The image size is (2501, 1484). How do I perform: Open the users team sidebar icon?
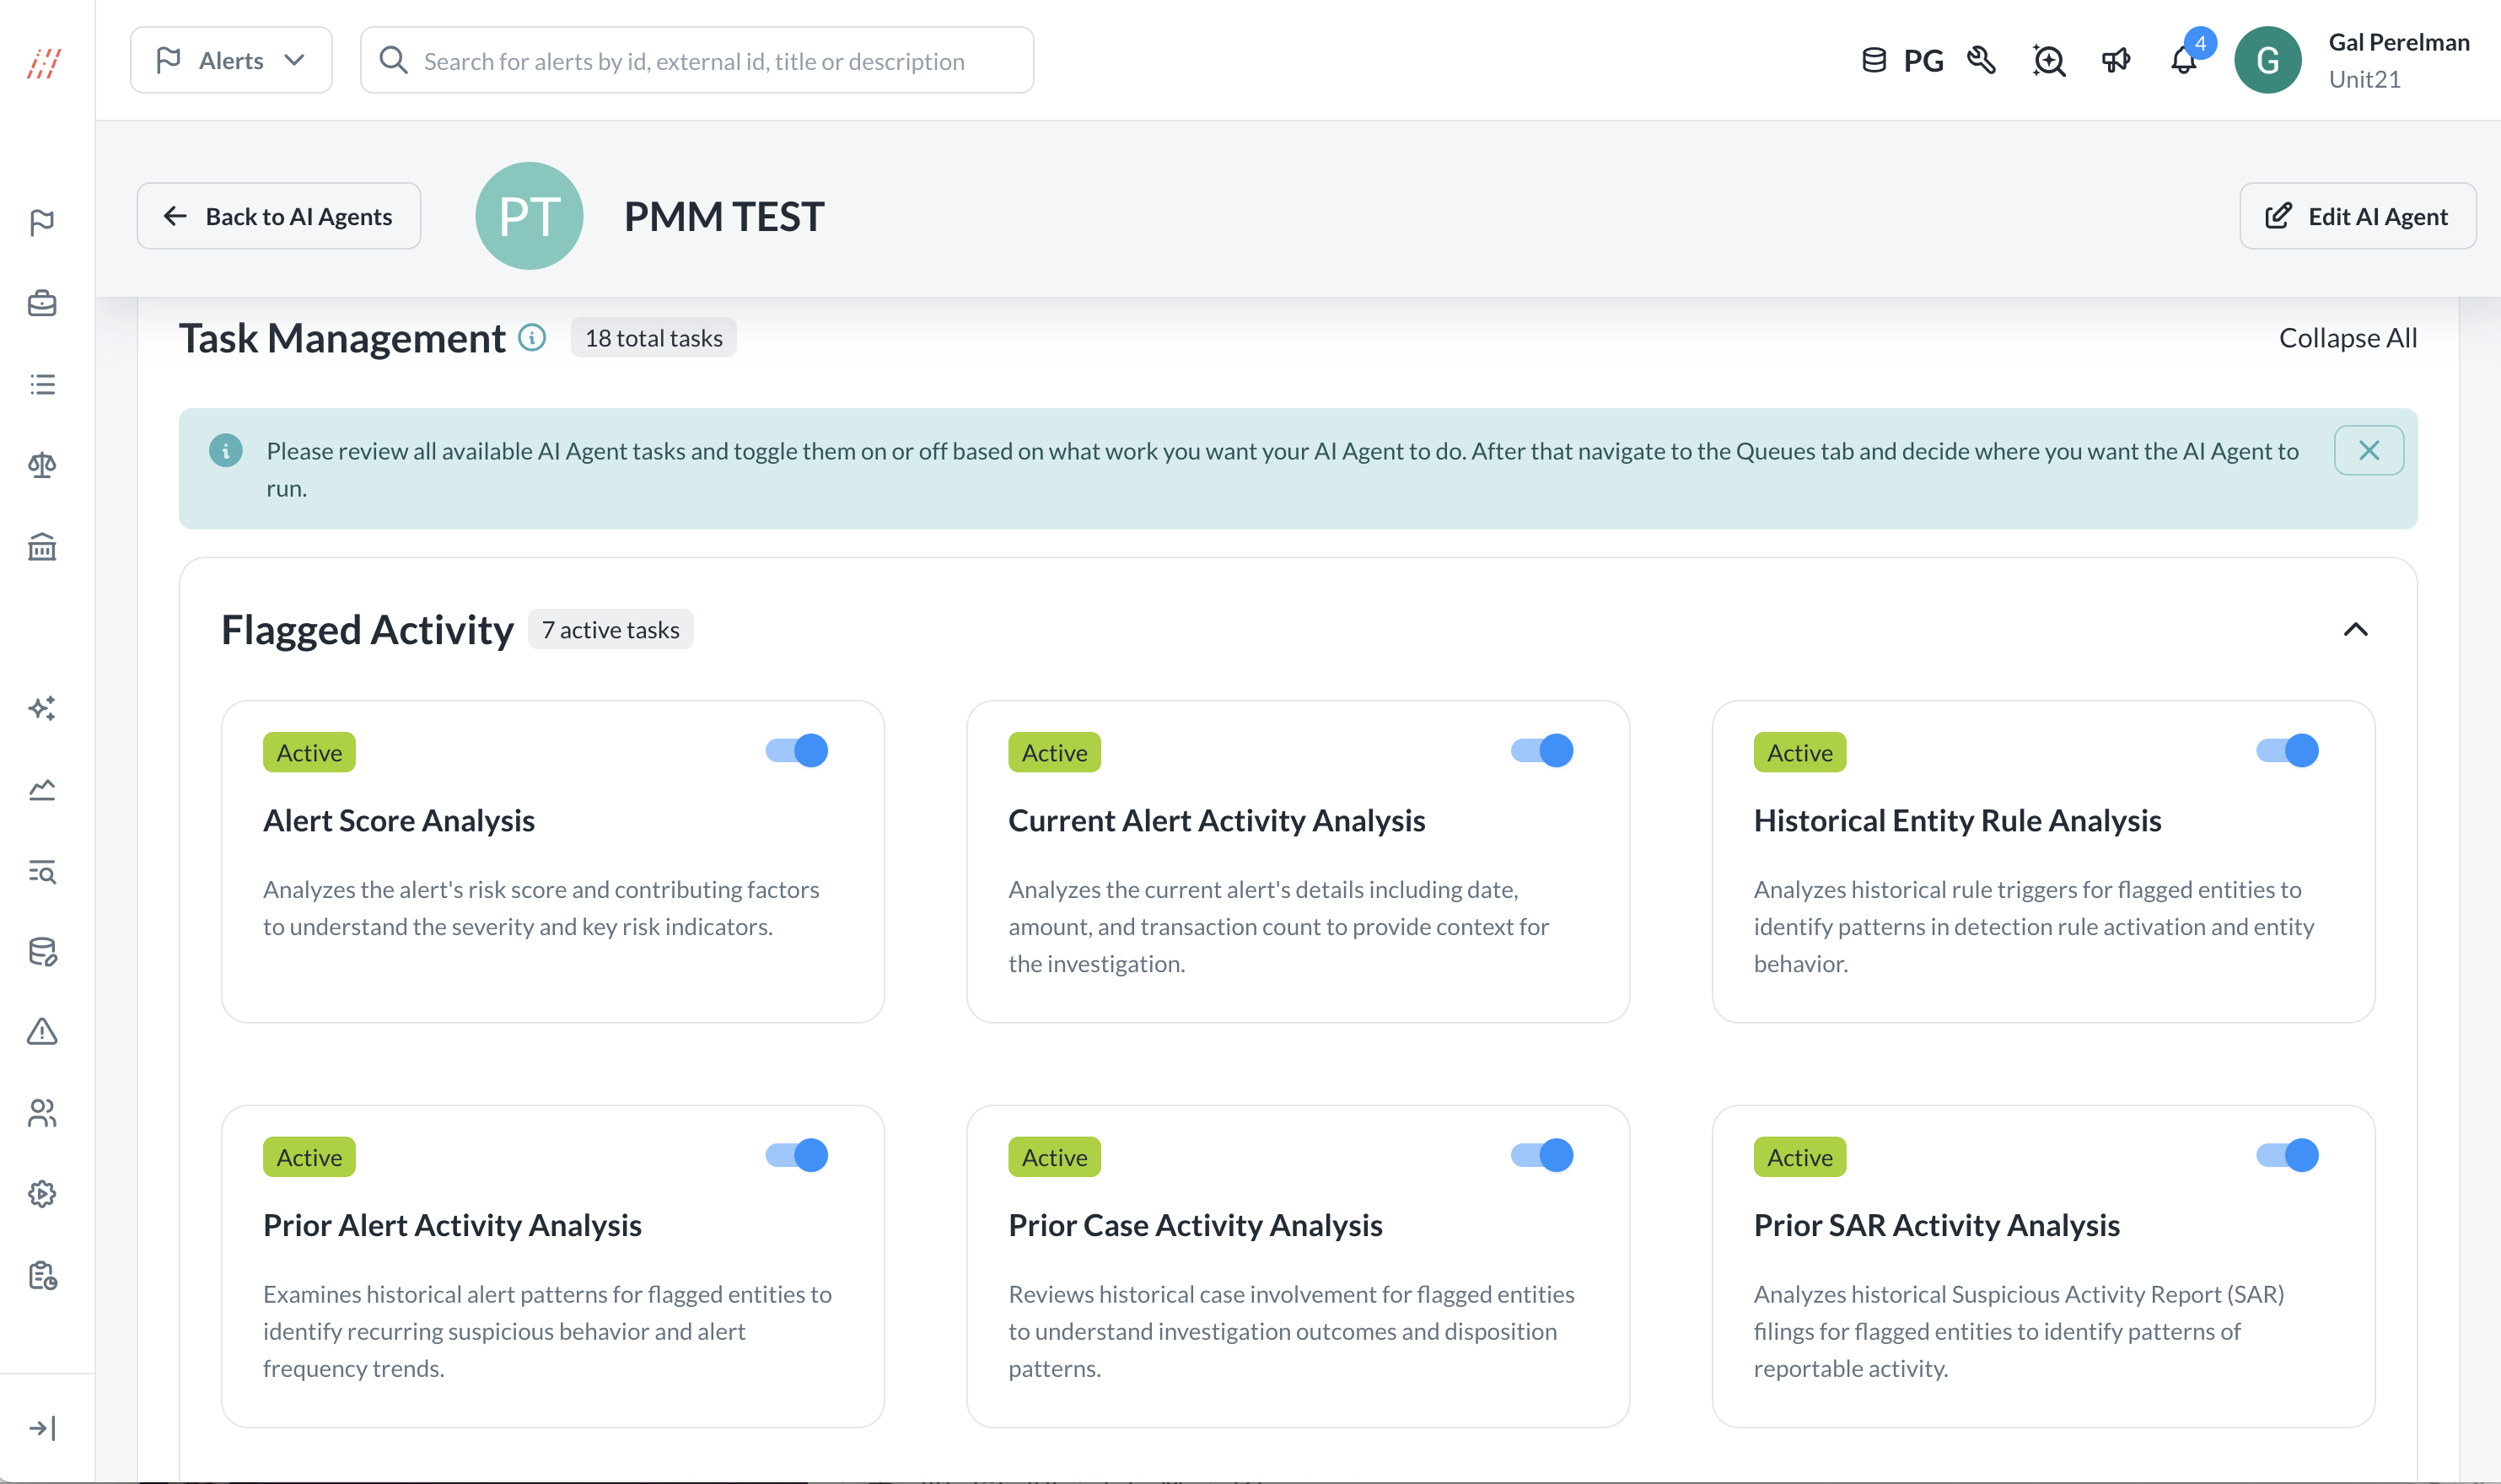tap(42, 1113)
